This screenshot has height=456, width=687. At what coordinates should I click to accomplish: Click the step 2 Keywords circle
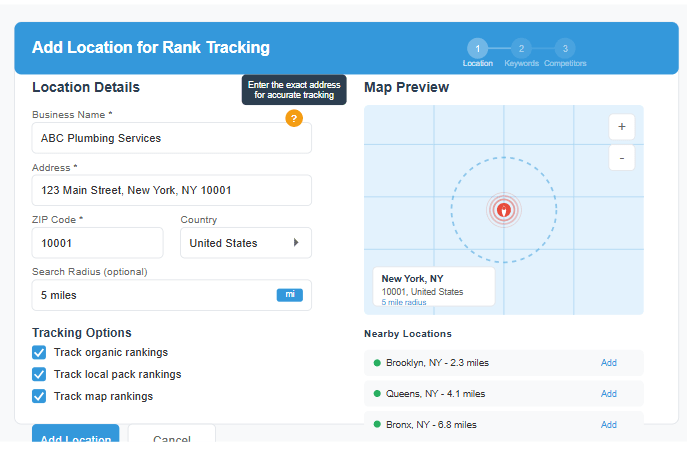click(x=521, y=48)
